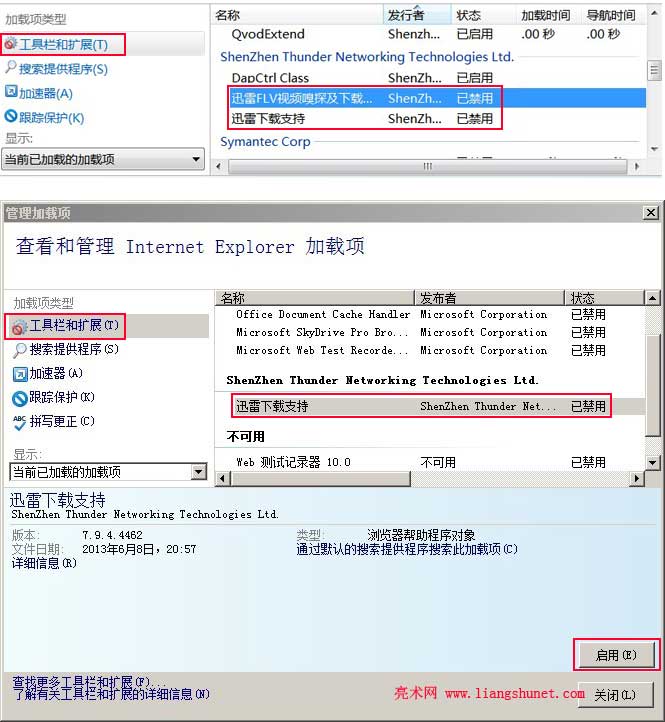
Task: Select Microsoft SkyDrive Pro Bro... row
Action: click(x=430, y=332)
